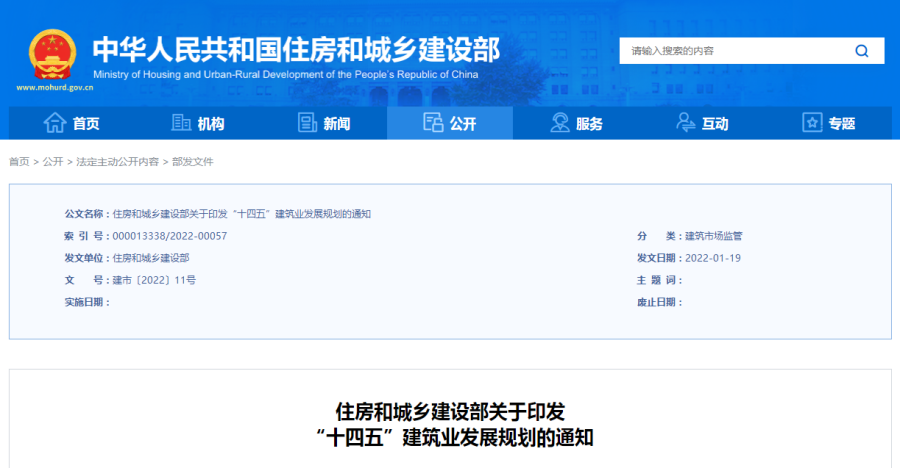The image size is (900, 468).
Task: Go to 公开 in the breadcrumb
Action: tap(53, 162)
